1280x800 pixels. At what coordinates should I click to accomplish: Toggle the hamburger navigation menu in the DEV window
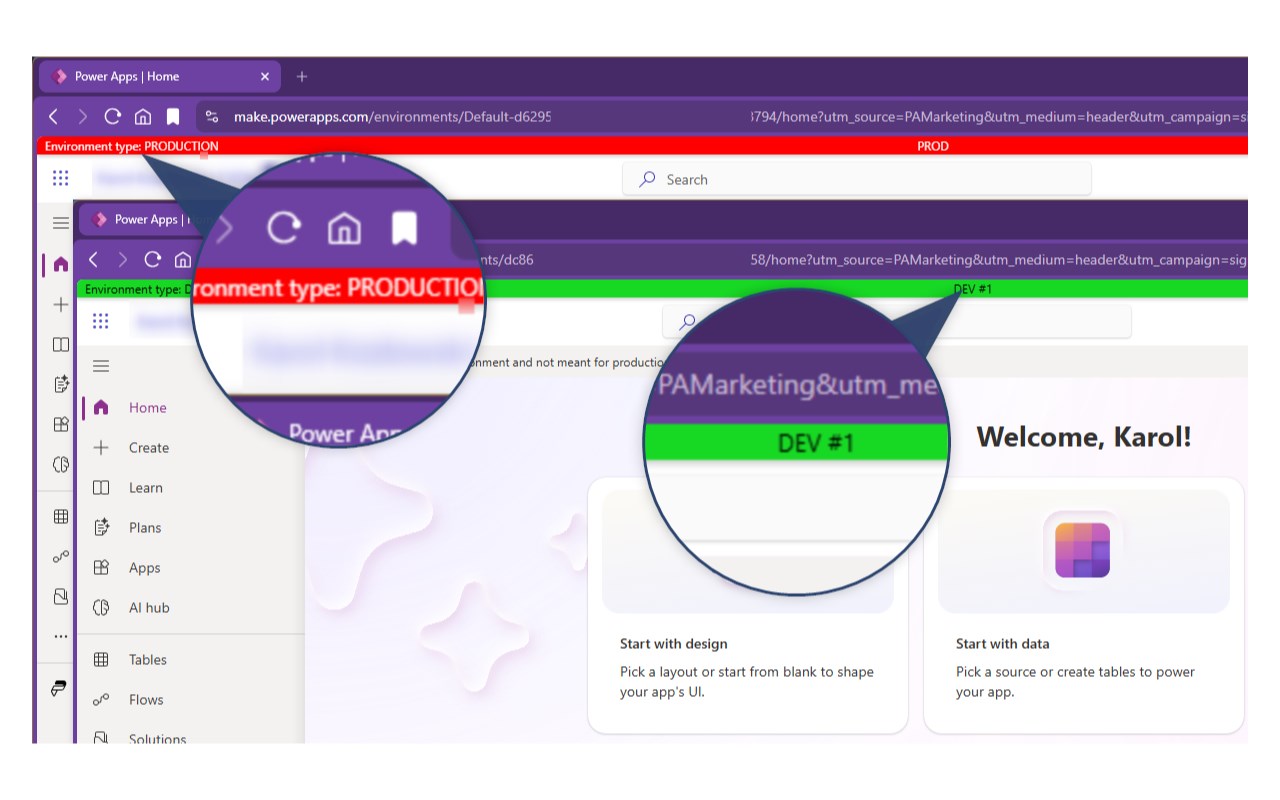(101, 367)
